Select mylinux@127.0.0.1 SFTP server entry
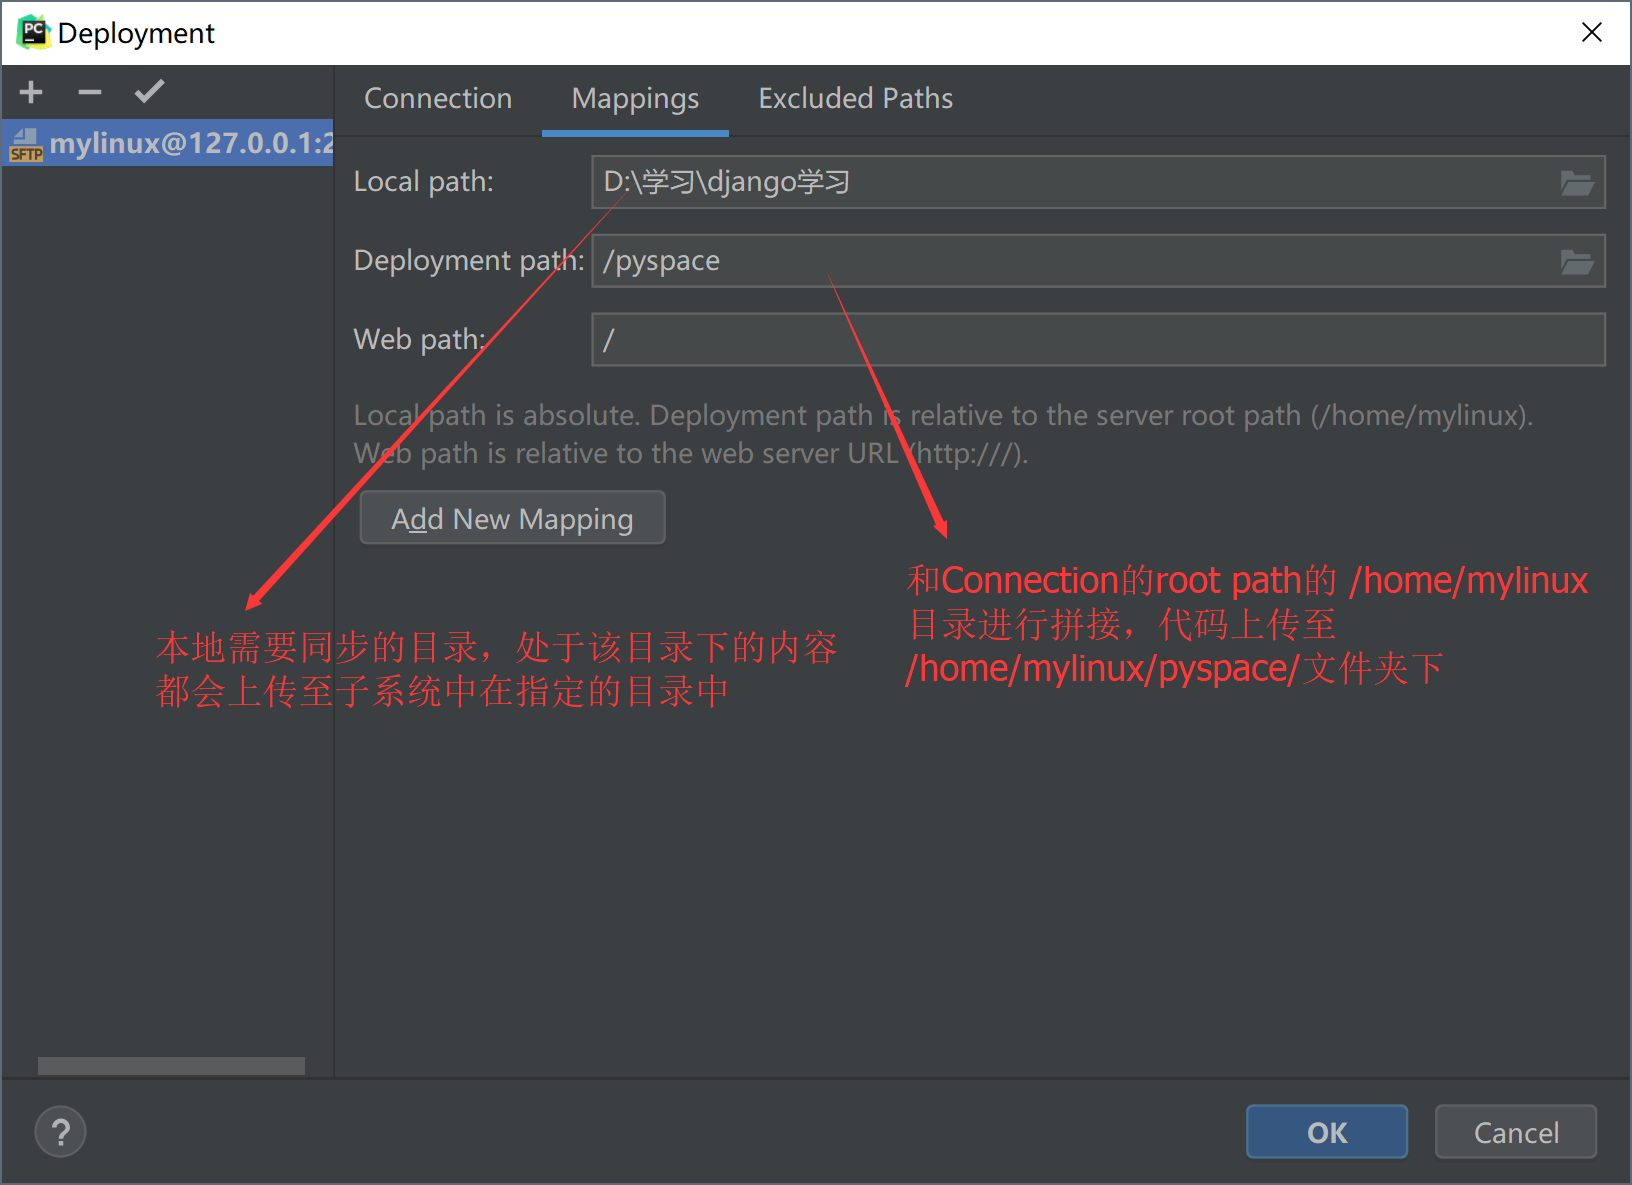The height and width of the screenshot is (1185, 1632). tap(168, 143)
